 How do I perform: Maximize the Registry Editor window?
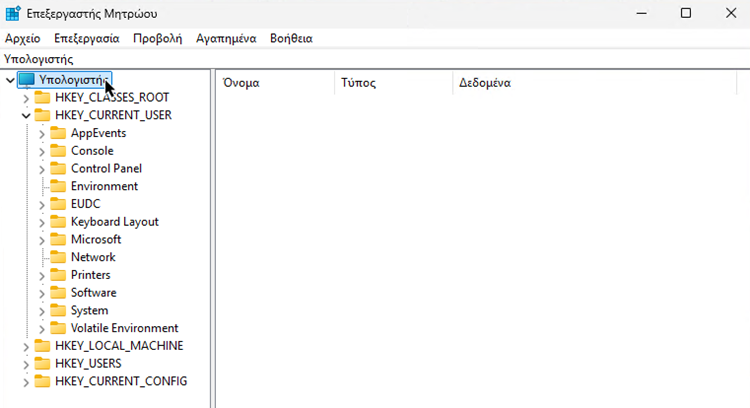point(686,13)
